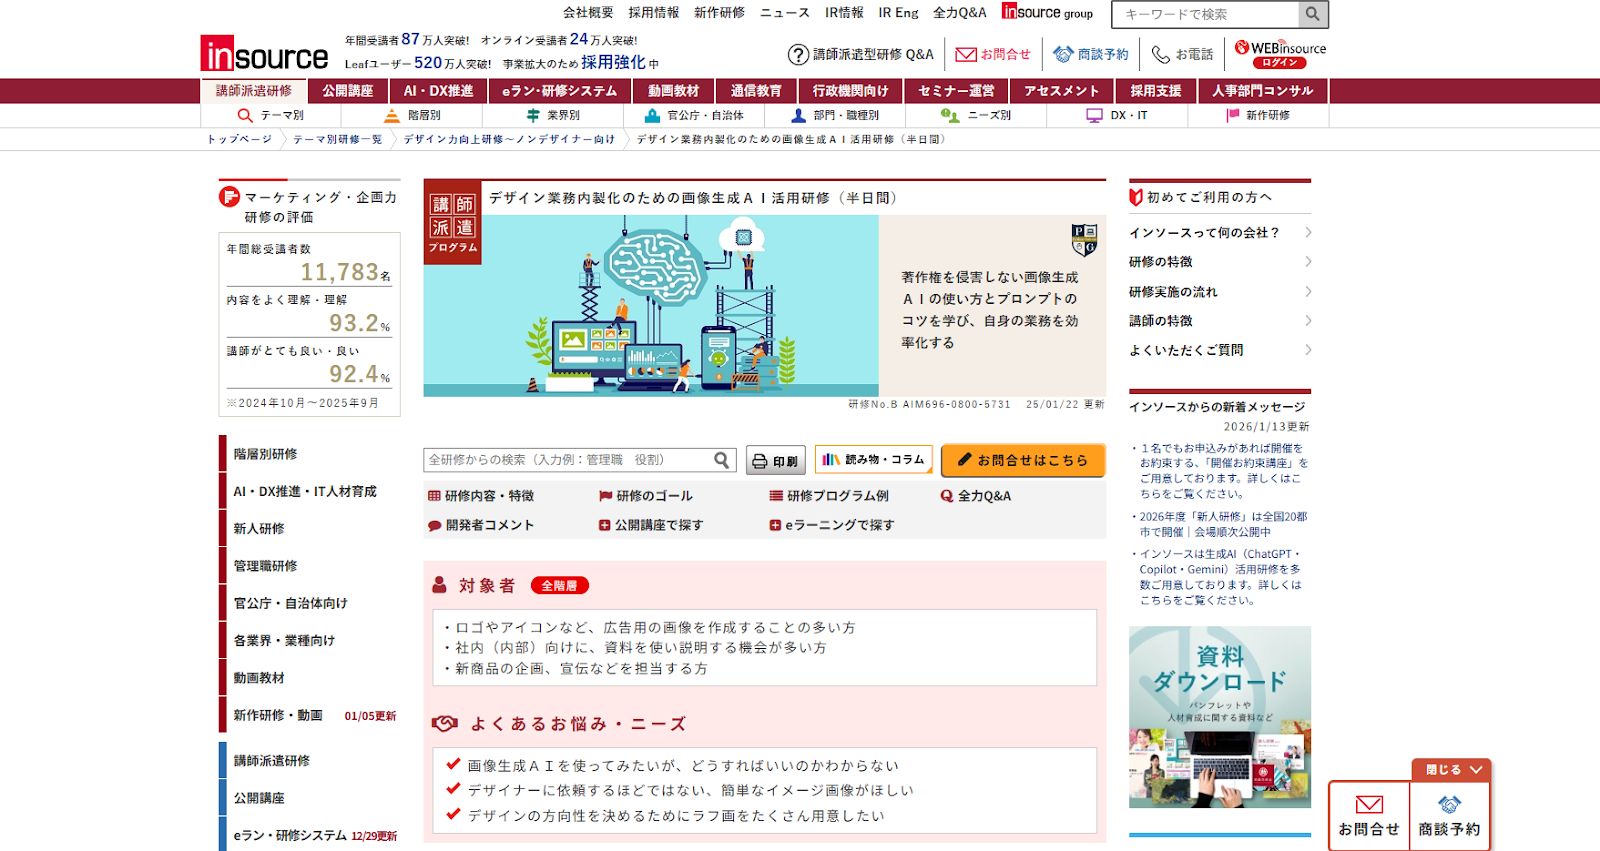Expand eラーニングで探す plus link
This screenshot has height=851, width=1600.
832,525
